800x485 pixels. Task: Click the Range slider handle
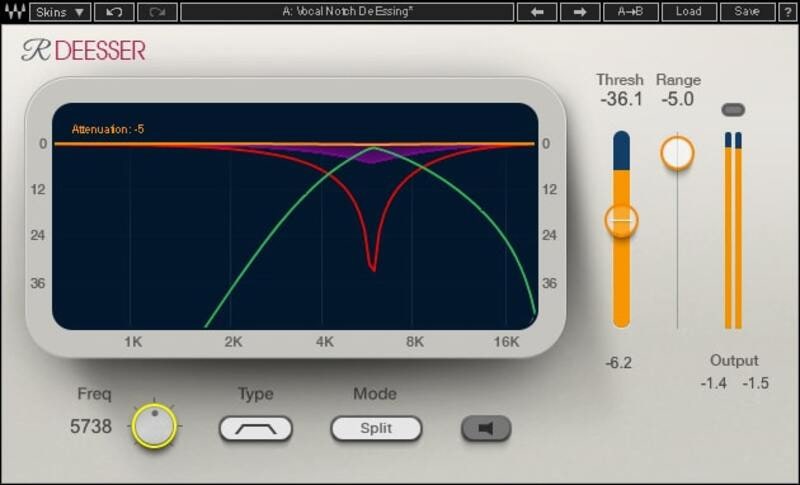677,152
